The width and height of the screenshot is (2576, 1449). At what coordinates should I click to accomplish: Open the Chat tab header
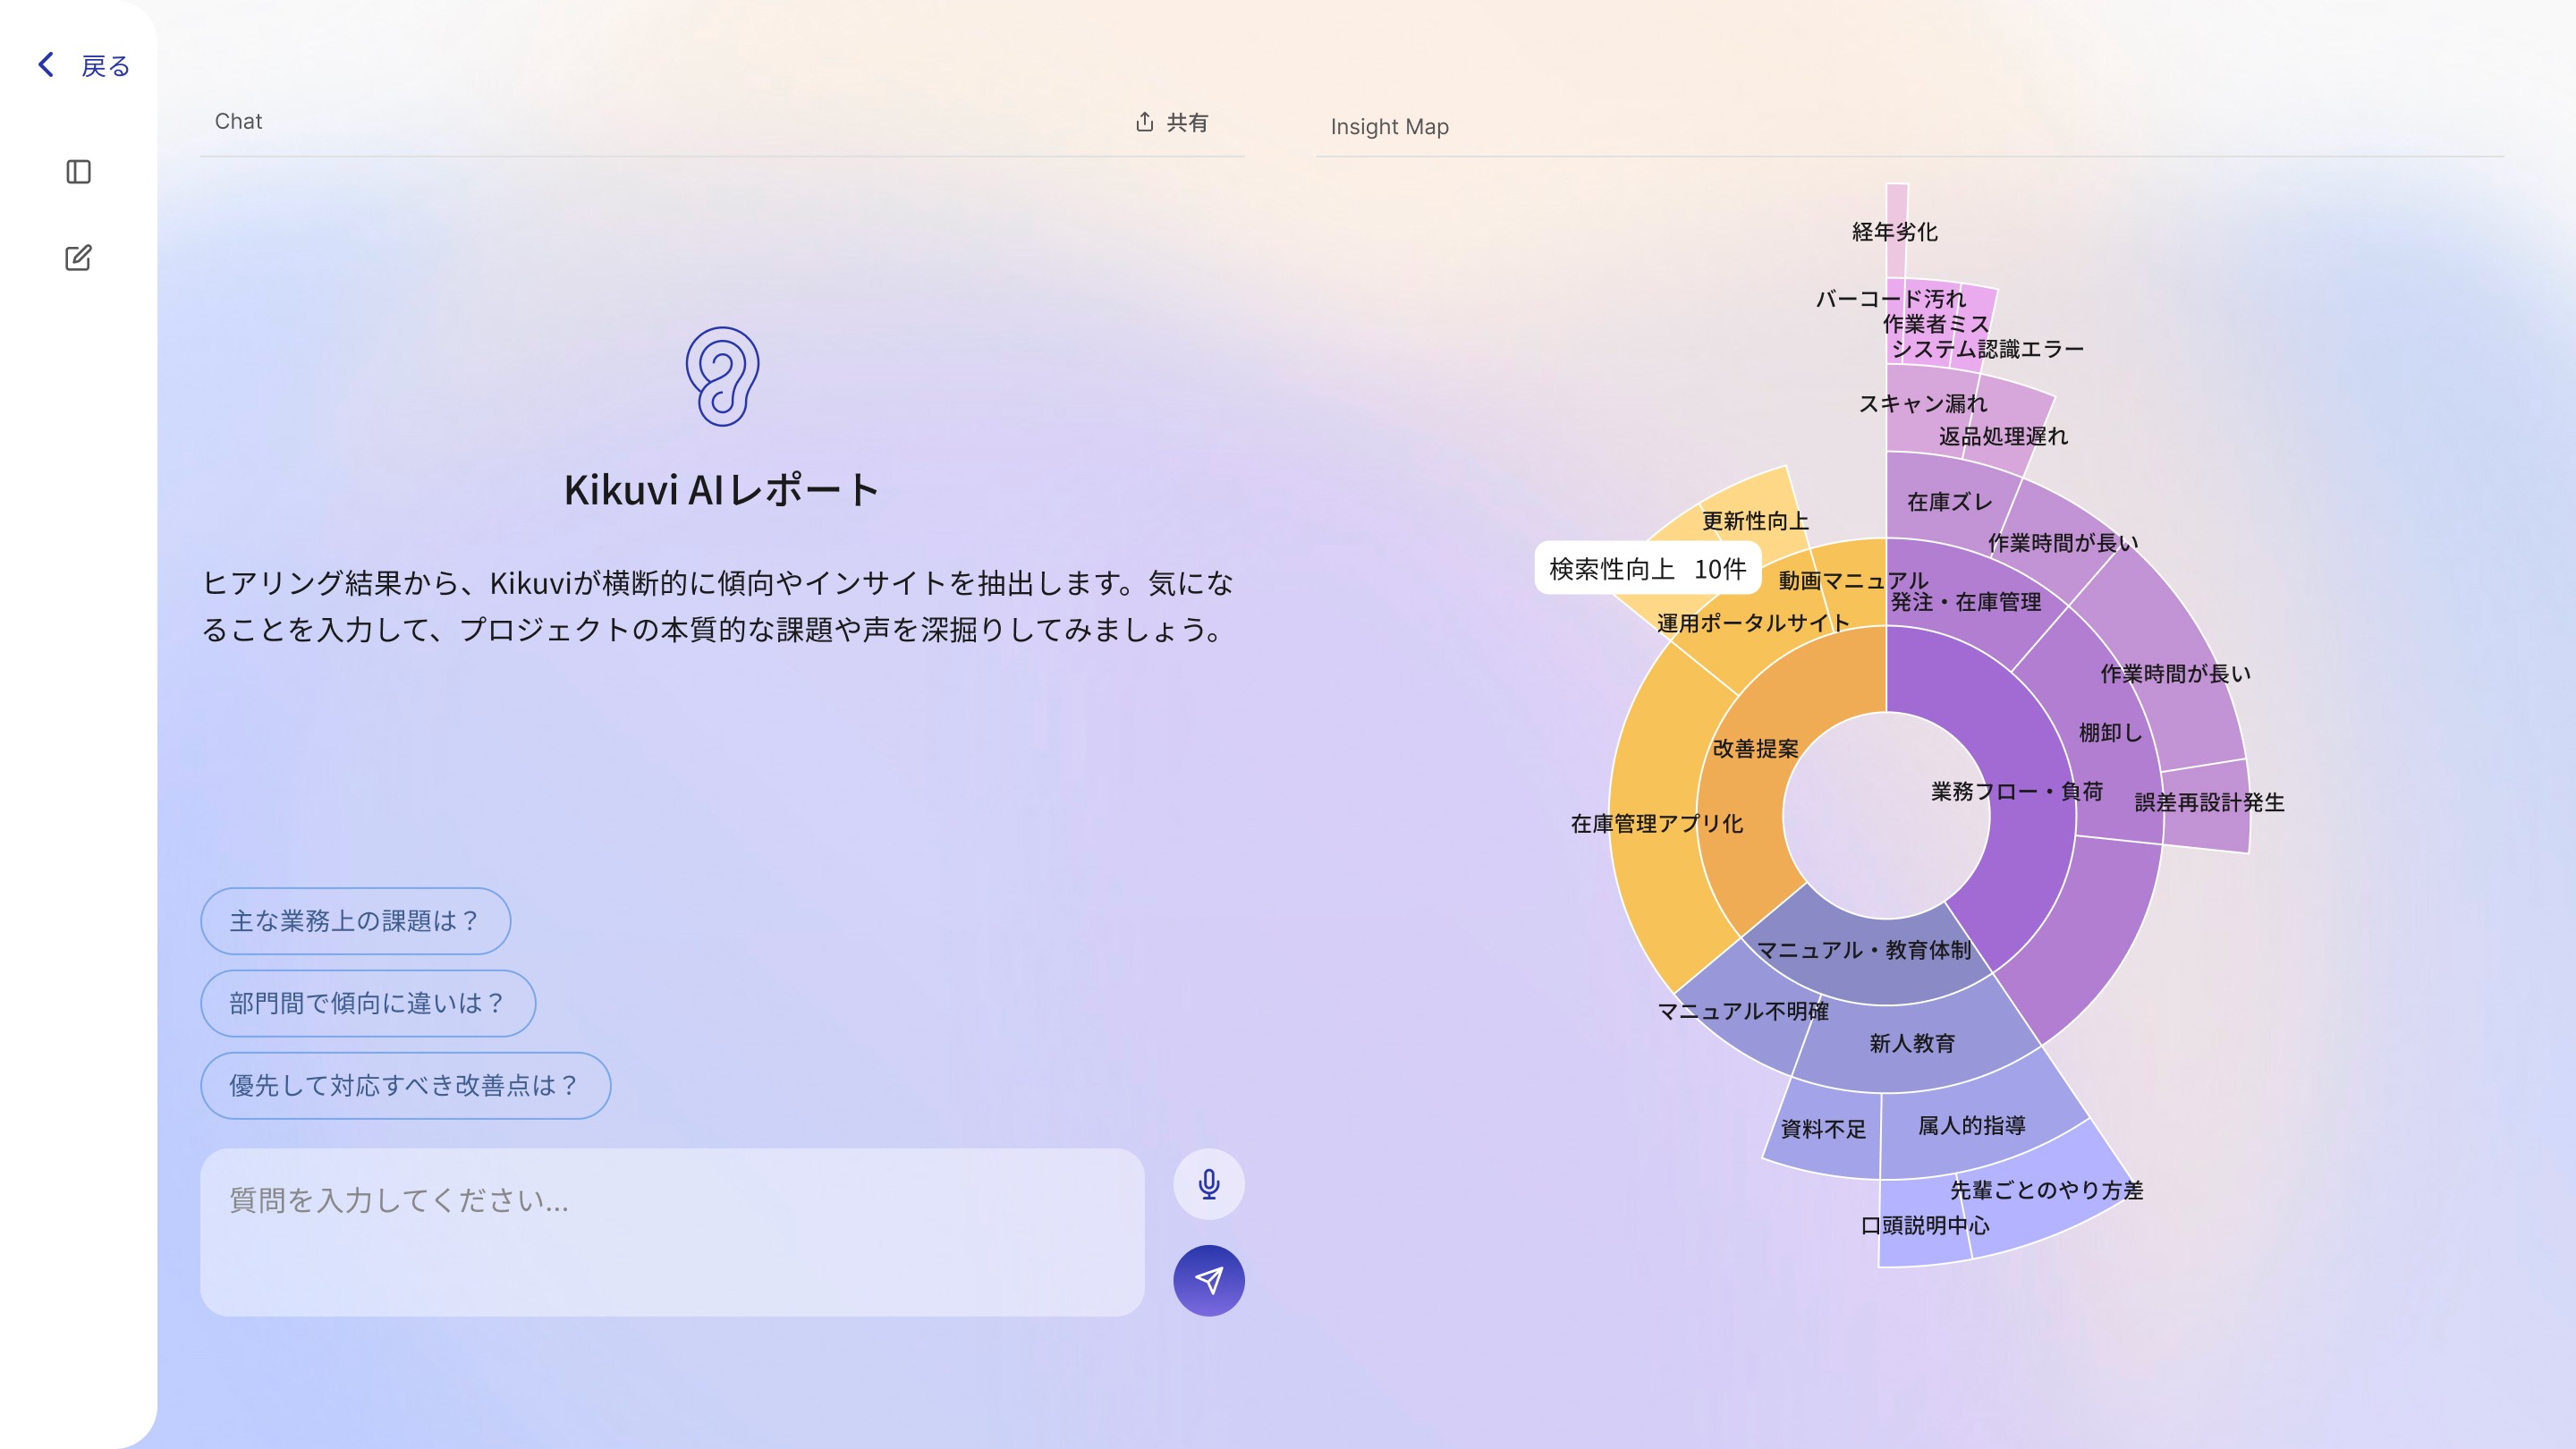[x=238, y=122]
